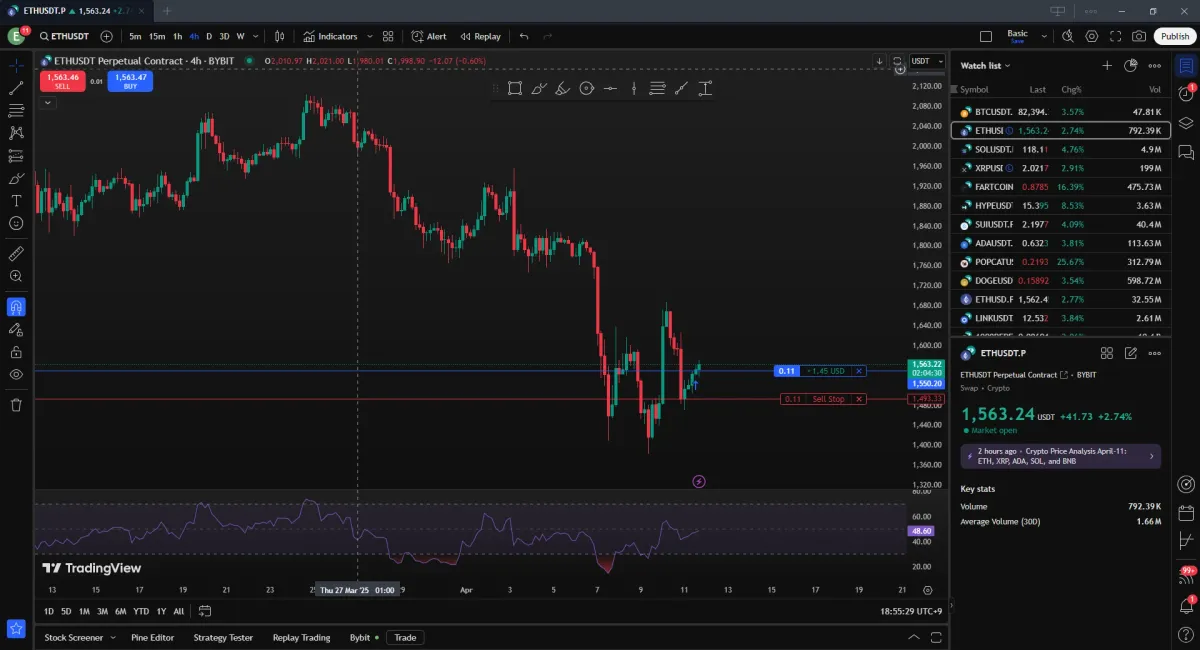Open the Pine Editor tab

(152, 637)
